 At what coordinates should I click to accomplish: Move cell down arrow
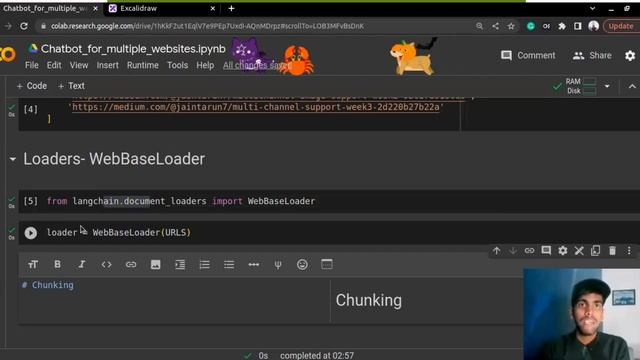click(513, 251)
